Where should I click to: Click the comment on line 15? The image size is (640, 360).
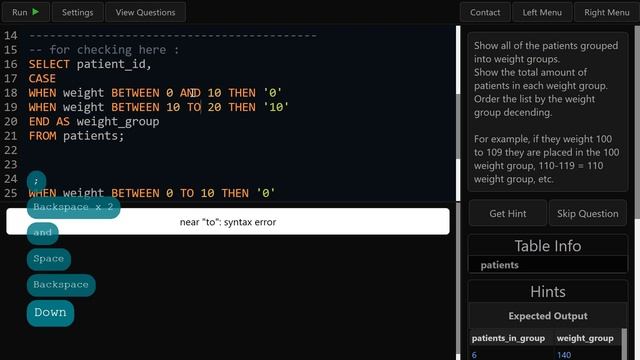[x=104, y=50]
